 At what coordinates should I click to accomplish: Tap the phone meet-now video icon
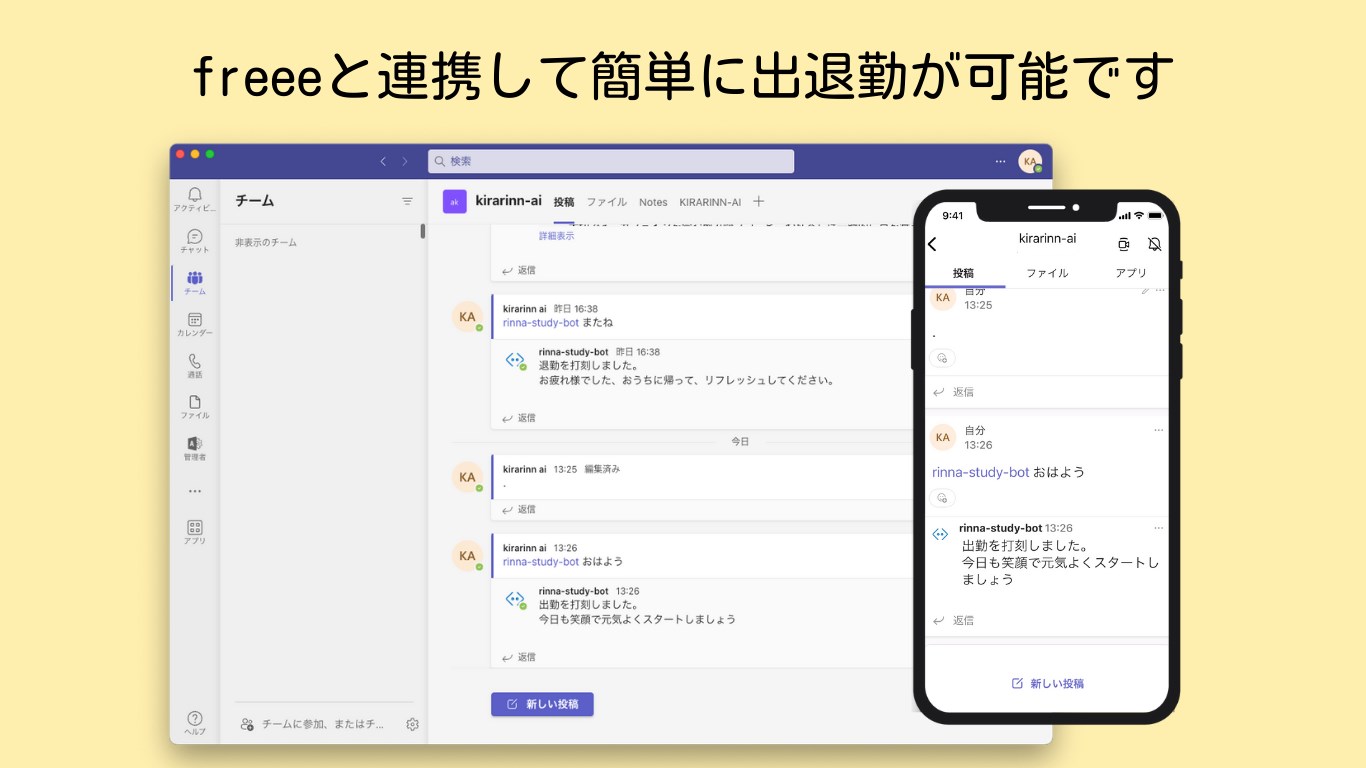(x=1124, y=244)
